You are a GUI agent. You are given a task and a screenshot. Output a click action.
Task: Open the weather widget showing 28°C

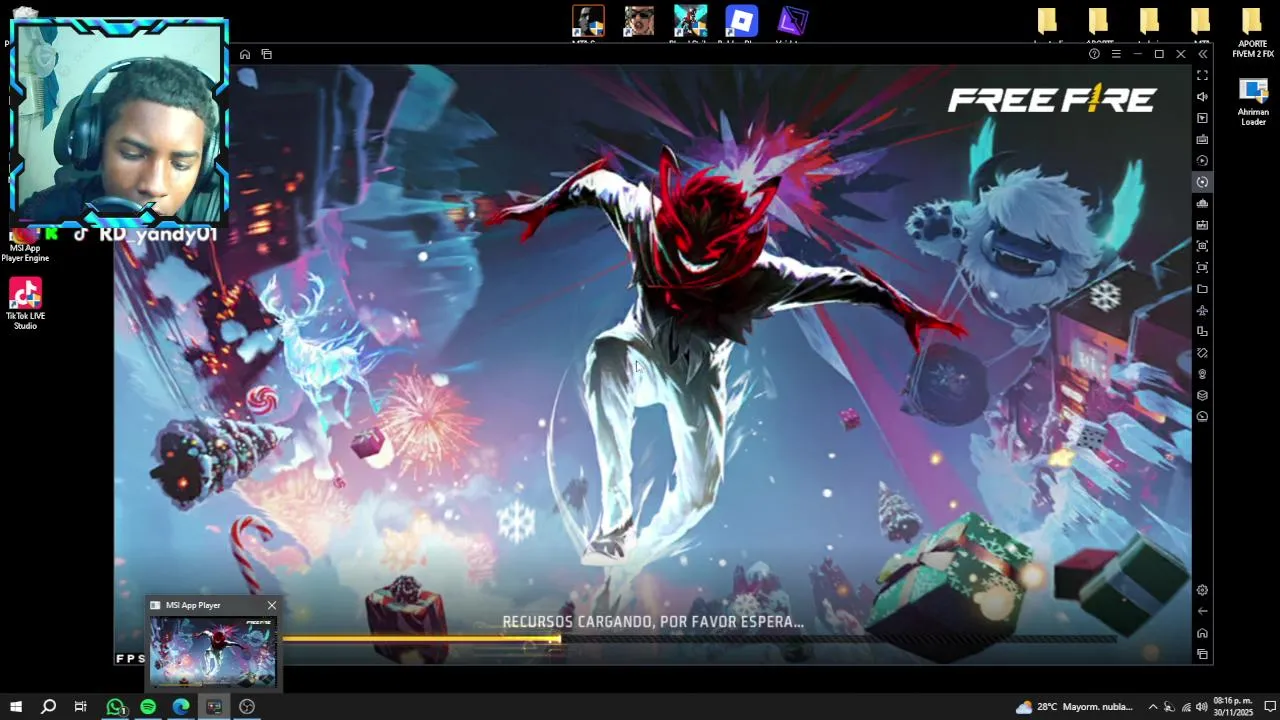tap(1074, 707)
